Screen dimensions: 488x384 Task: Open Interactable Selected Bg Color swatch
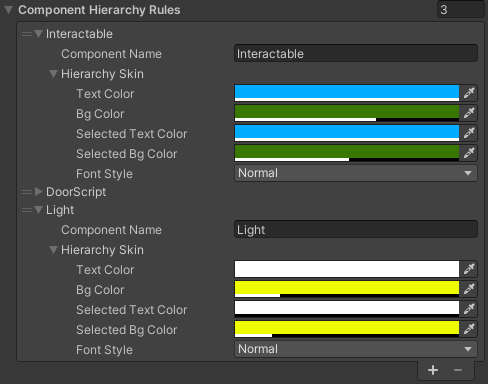click(x=347, y=153)
